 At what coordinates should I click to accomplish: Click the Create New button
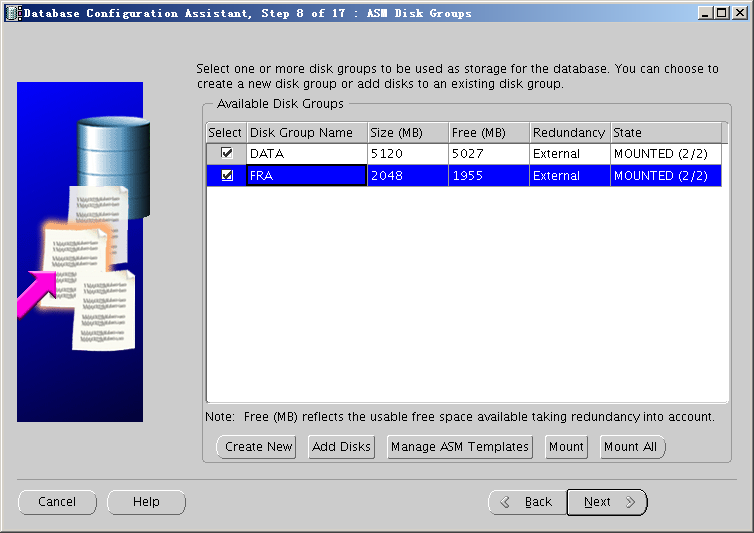258,447
